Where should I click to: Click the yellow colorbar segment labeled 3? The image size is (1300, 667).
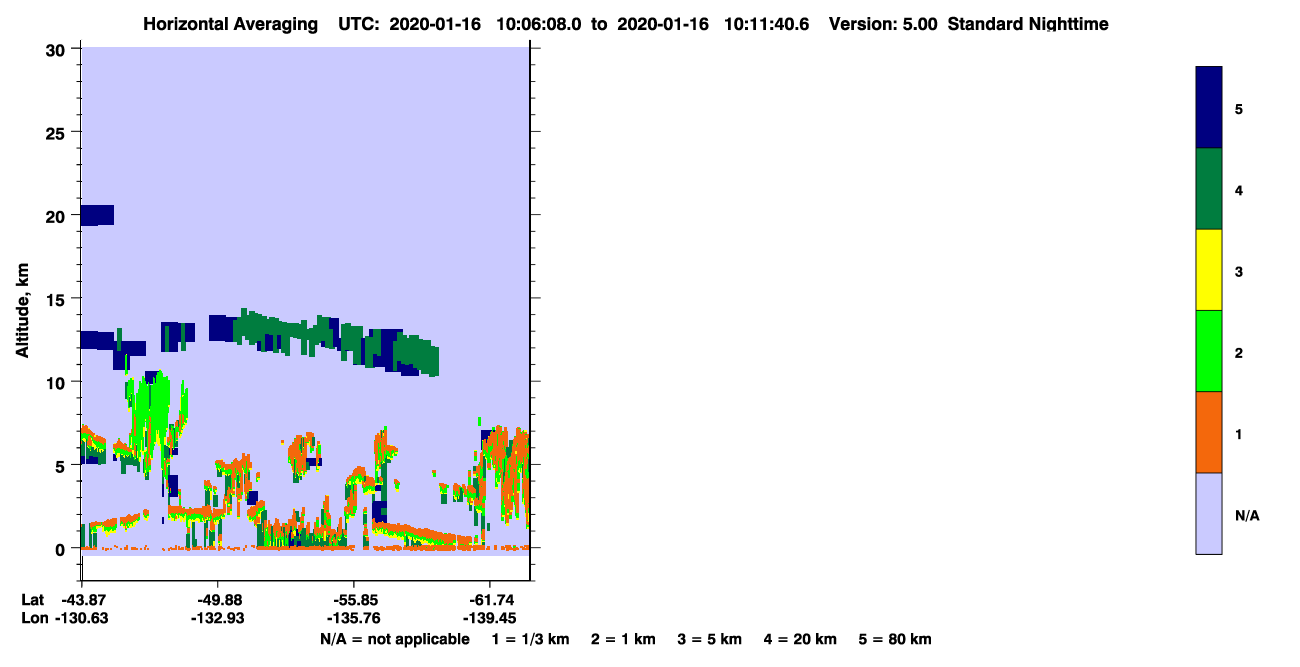1209,270
